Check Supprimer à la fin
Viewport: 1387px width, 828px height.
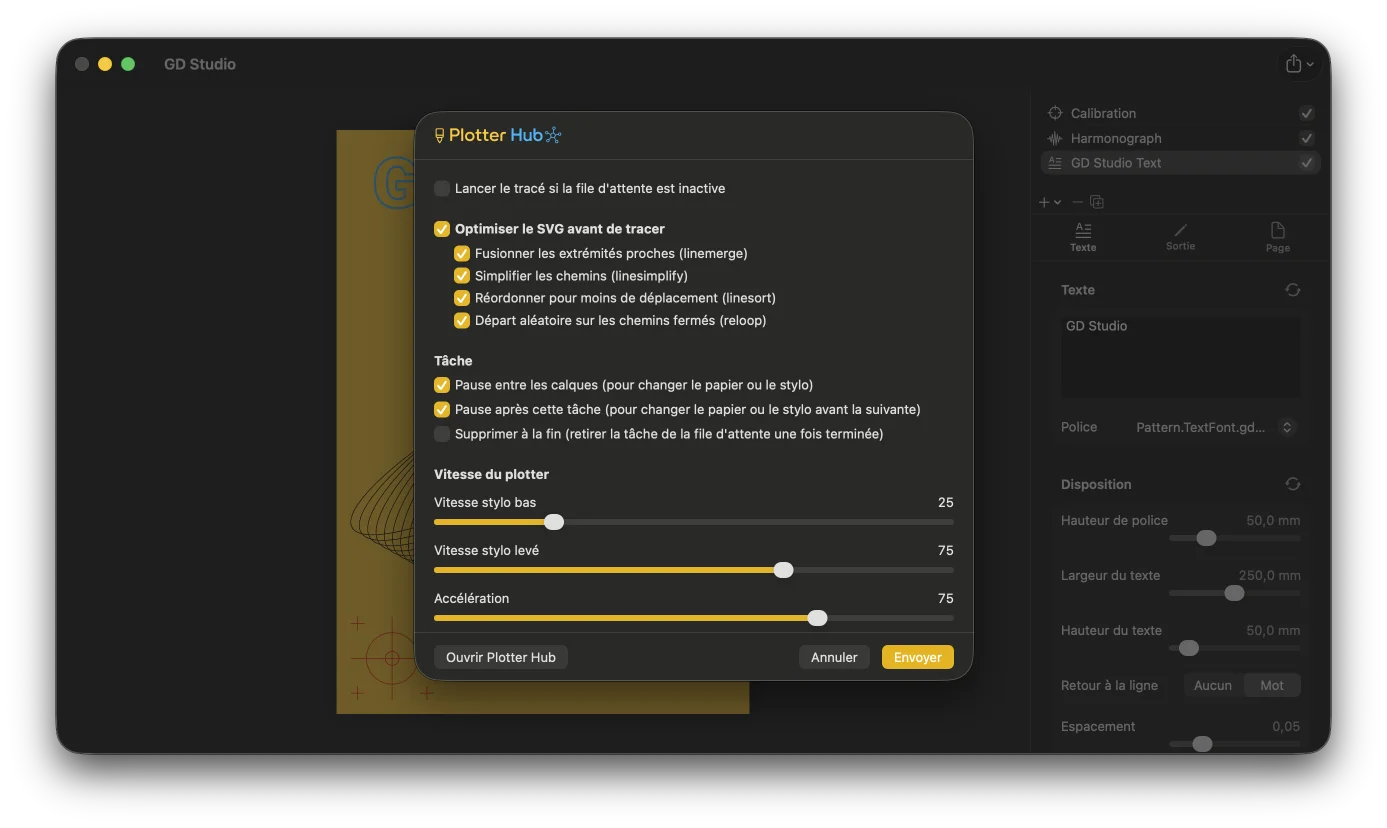tap(442, 434)
